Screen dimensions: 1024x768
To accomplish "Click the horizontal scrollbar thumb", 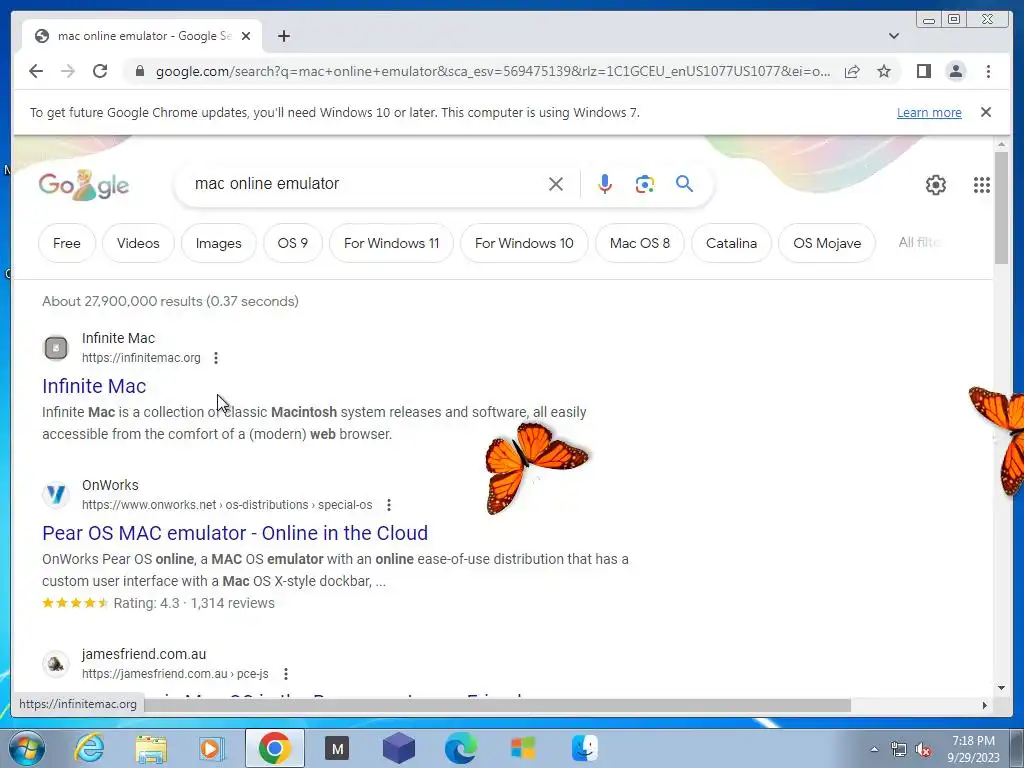I will pos(497,705).
